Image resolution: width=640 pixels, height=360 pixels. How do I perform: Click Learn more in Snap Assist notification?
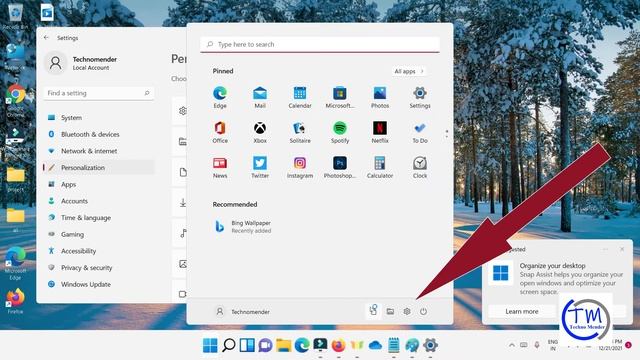(522, 311)
